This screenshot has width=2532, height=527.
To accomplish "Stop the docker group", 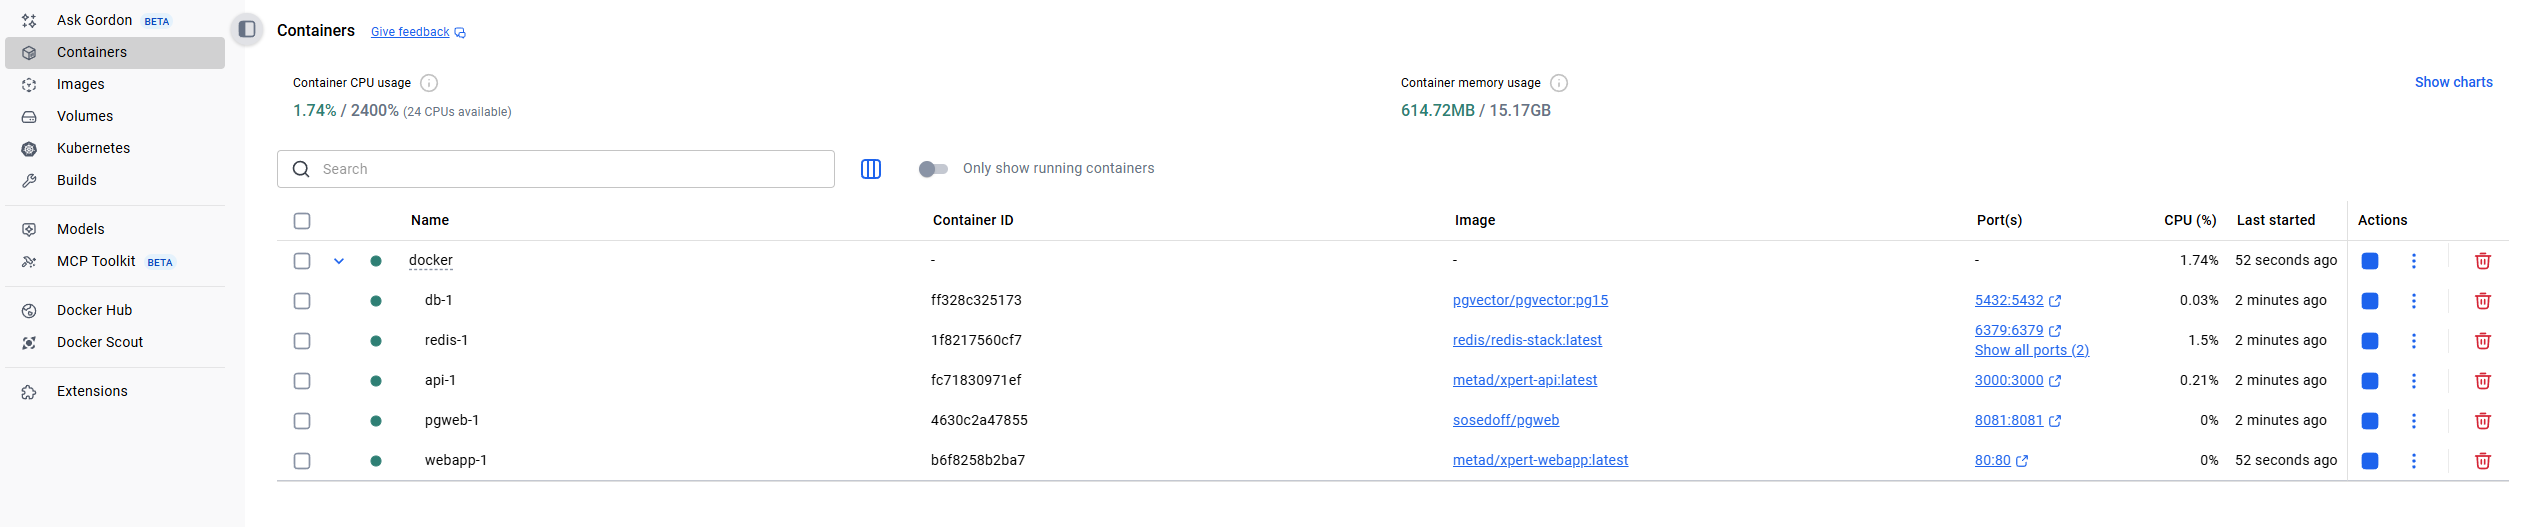I will [x=2370, y=261].
